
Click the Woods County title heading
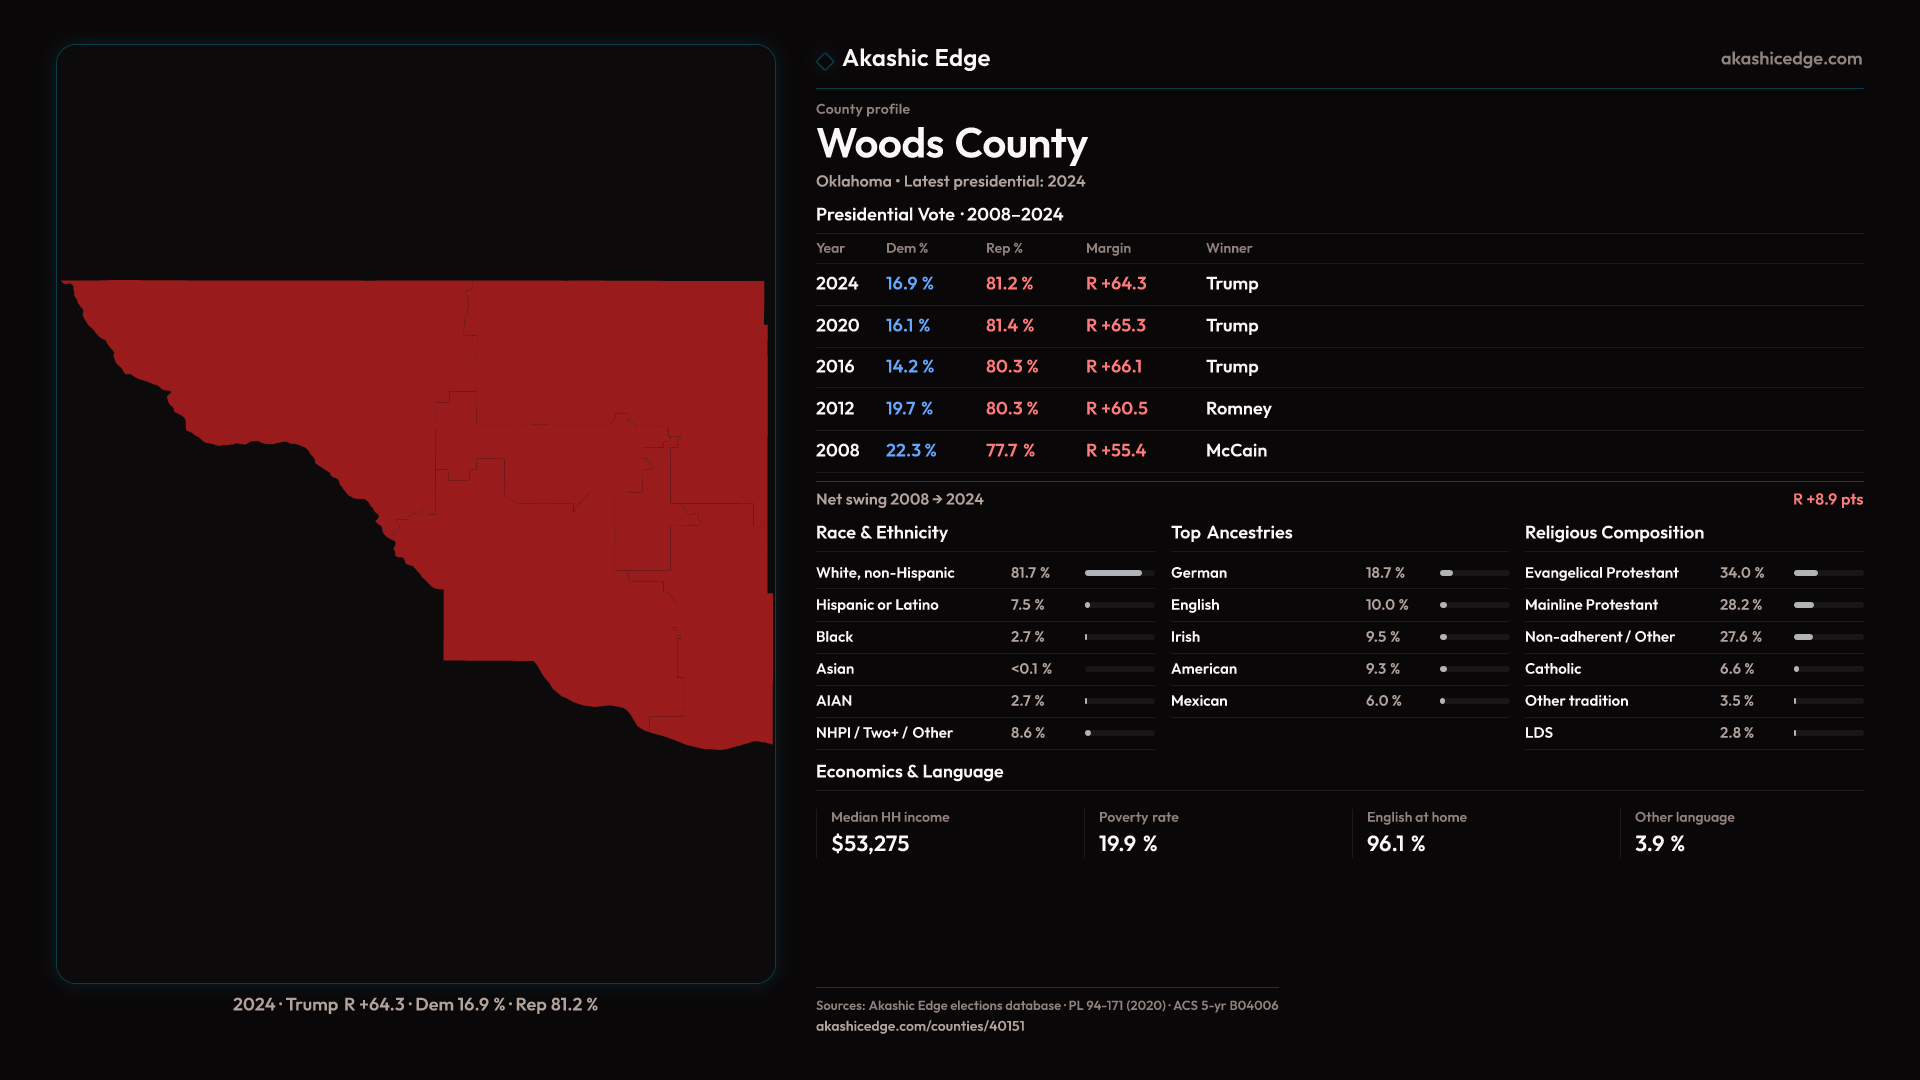[951, 144]
